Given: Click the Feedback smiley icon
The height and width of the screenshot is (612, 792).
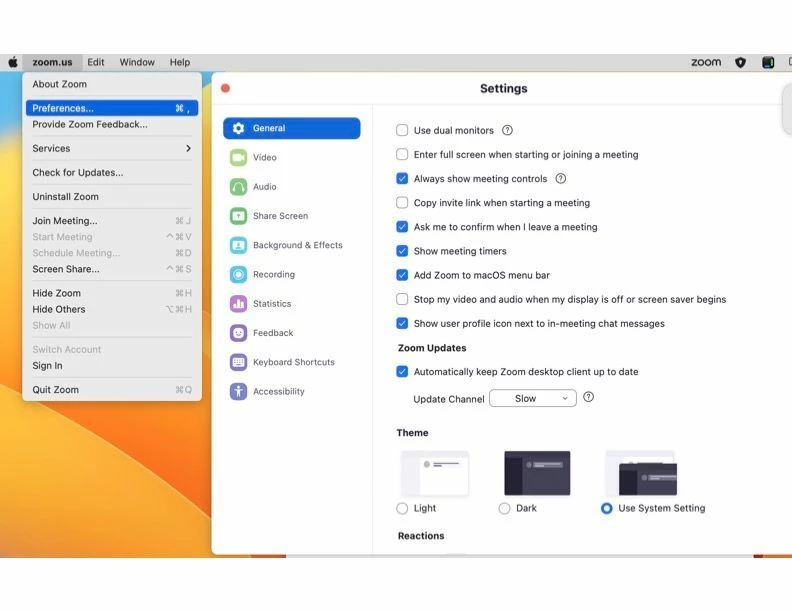Looking at the screenshot, I should pyautogui.click(x=238, y=333).
